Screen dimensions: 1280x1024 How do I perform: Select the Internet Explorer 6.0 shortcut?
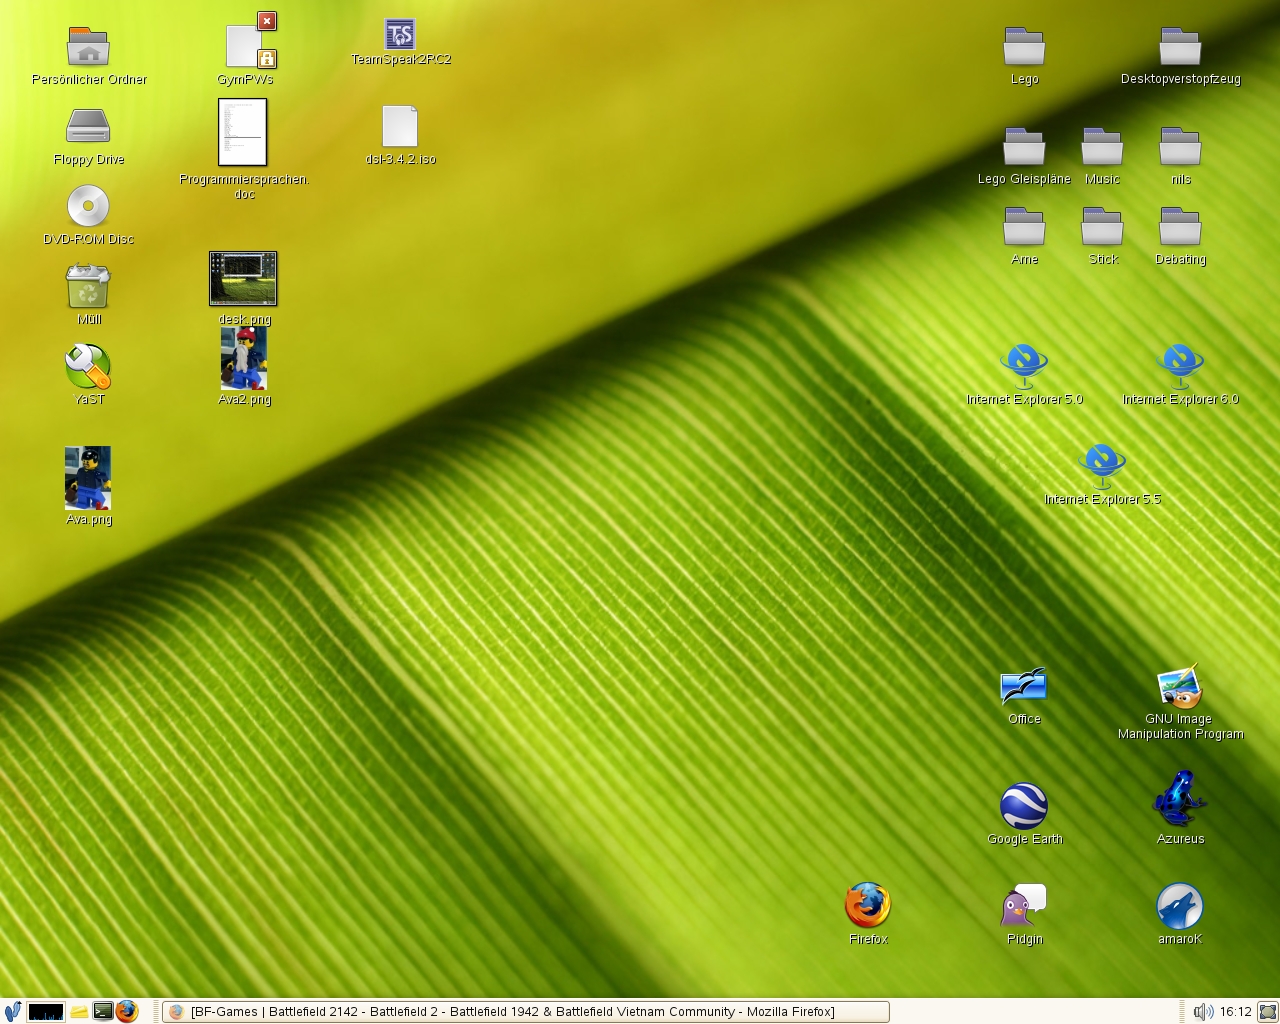(x=1180, y=366)
